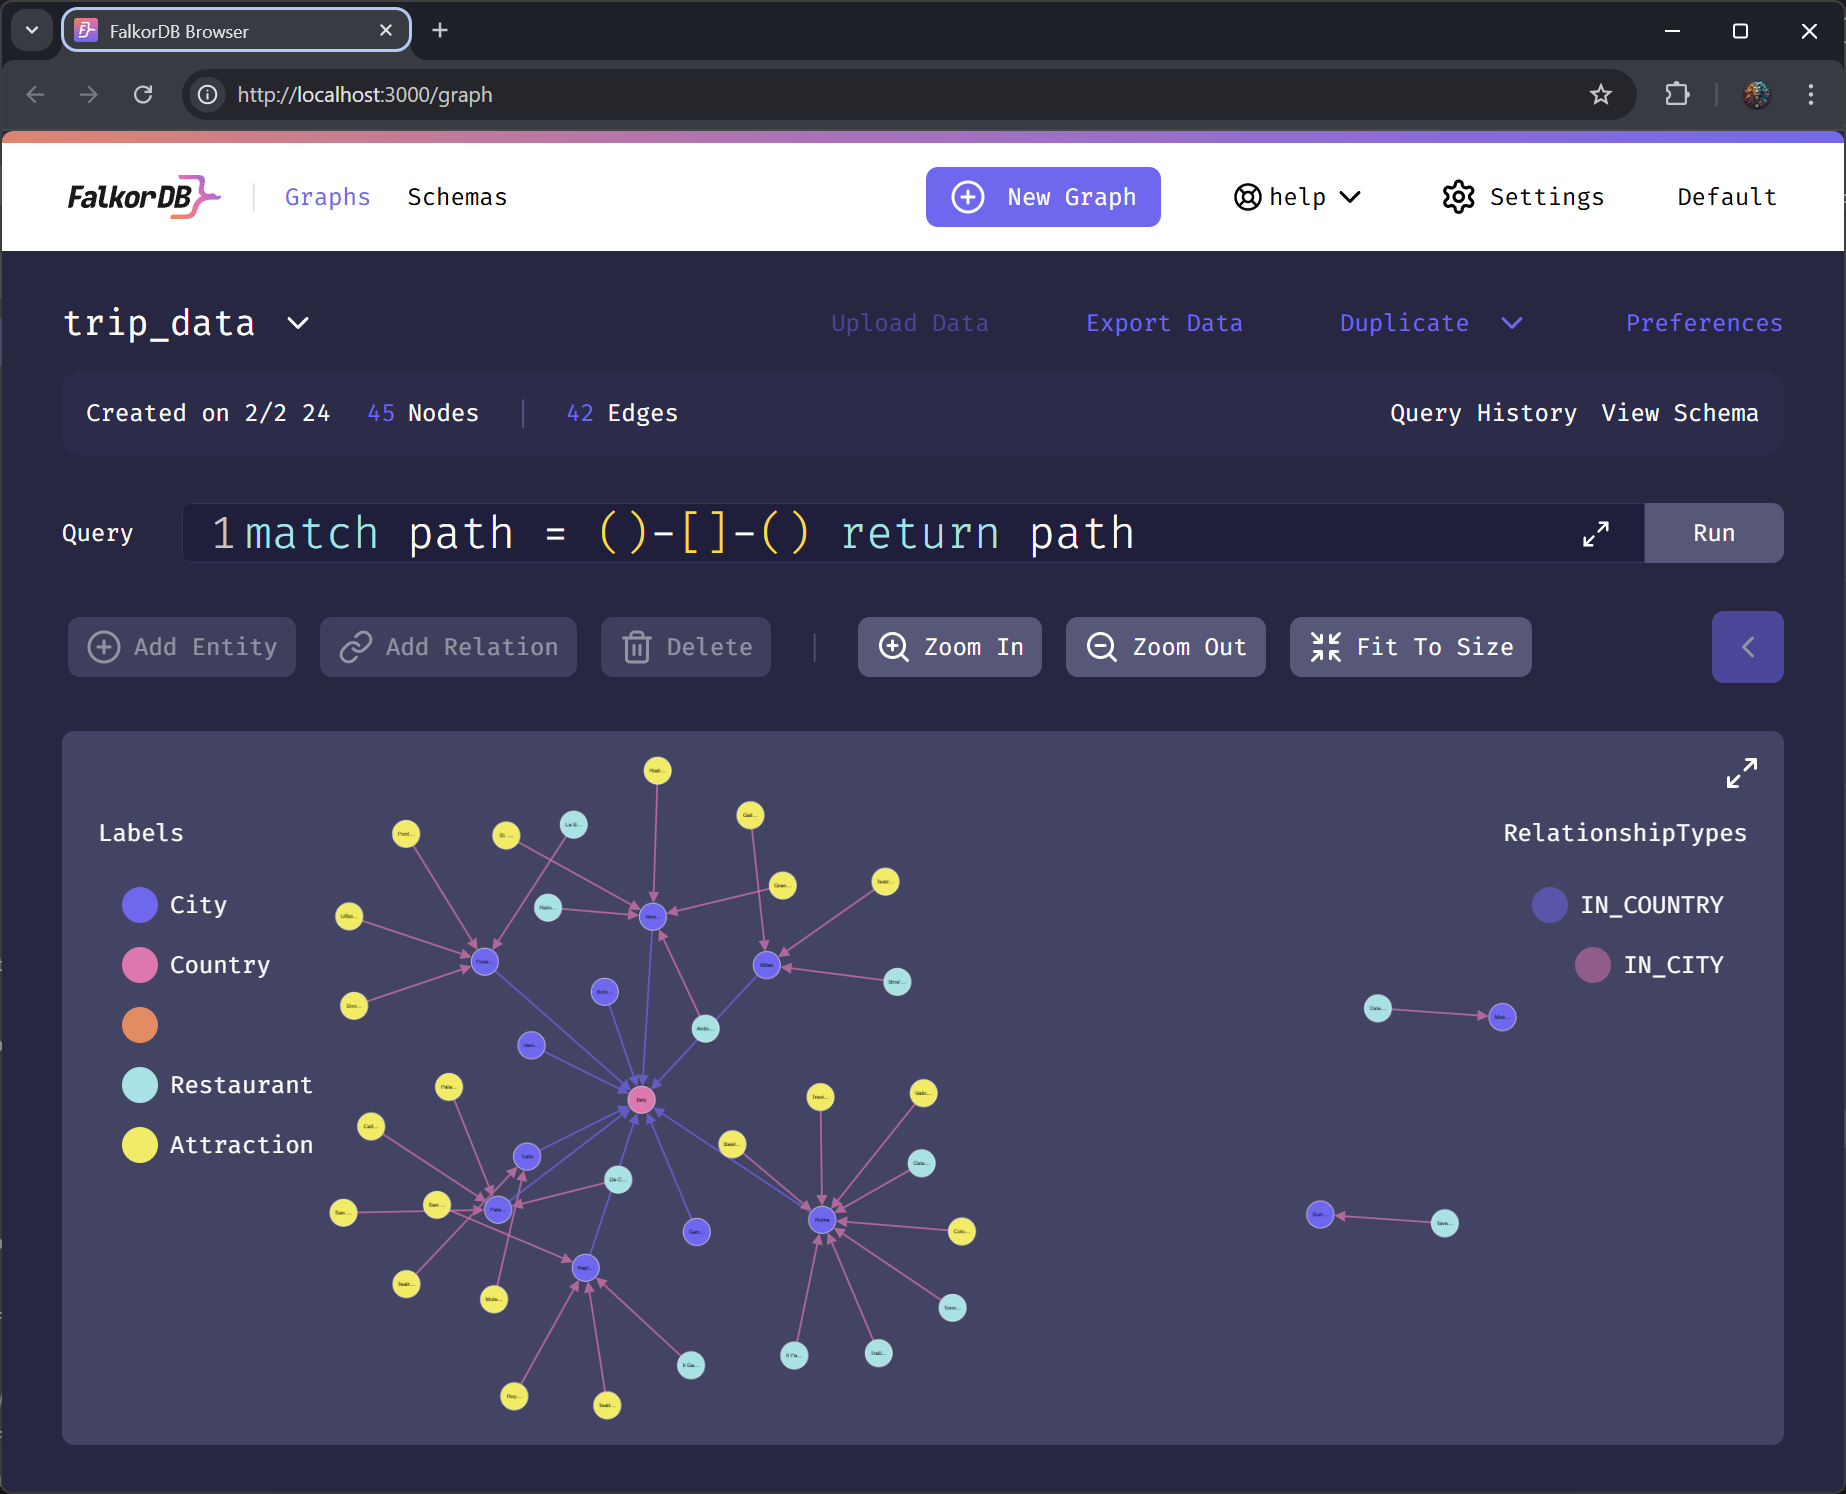Image resolution: width=1846 pixels, height=1494 pixels.
Task: Open the trip_data graph selector dropdown
Action: tap(298, 323)
